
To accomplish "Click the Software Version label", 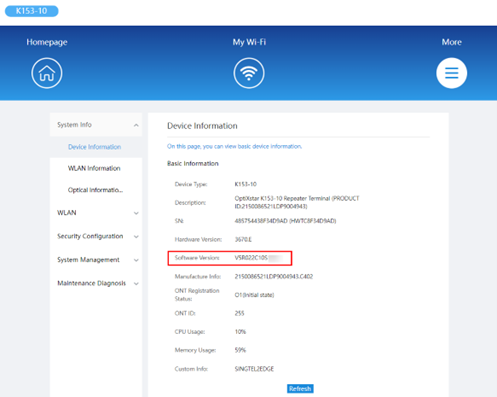I will pyautogui.click(x=197, y=258).
